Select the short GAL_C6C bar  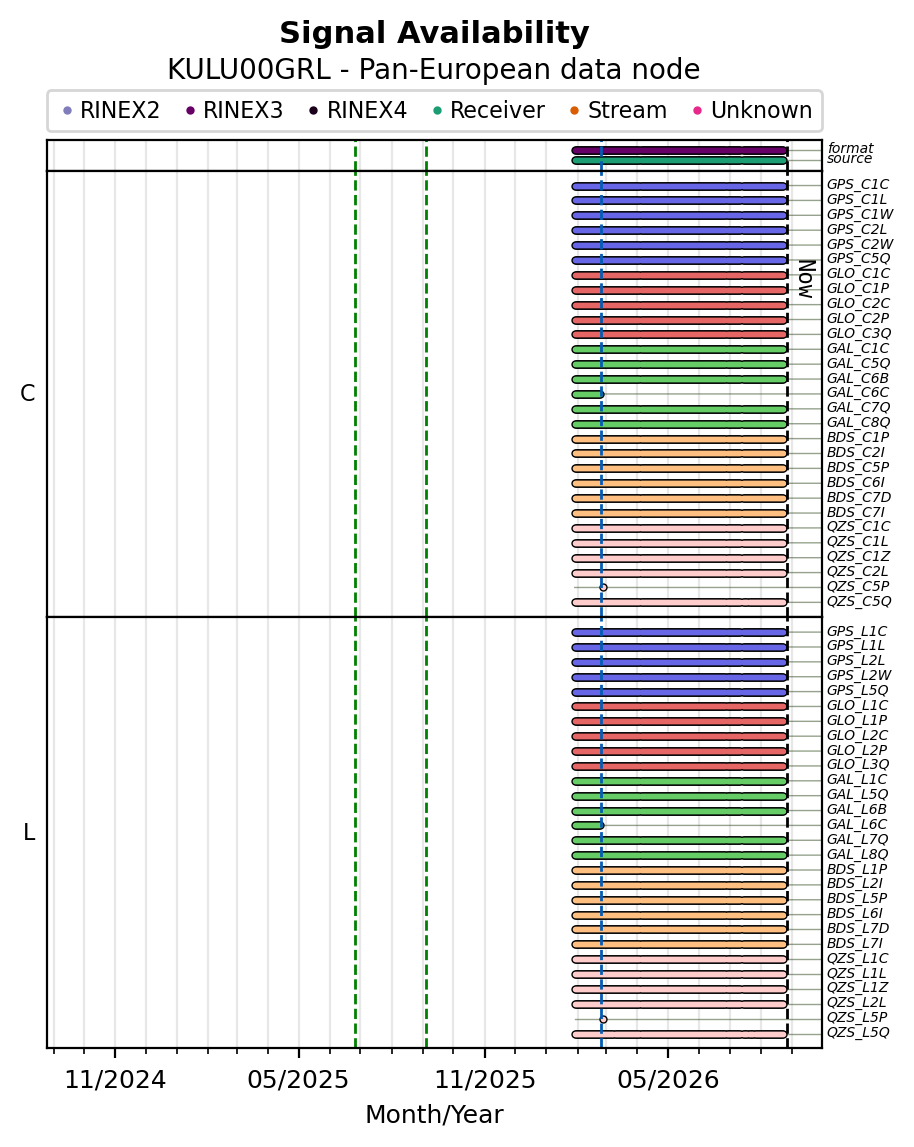click(x=588, y=394)
